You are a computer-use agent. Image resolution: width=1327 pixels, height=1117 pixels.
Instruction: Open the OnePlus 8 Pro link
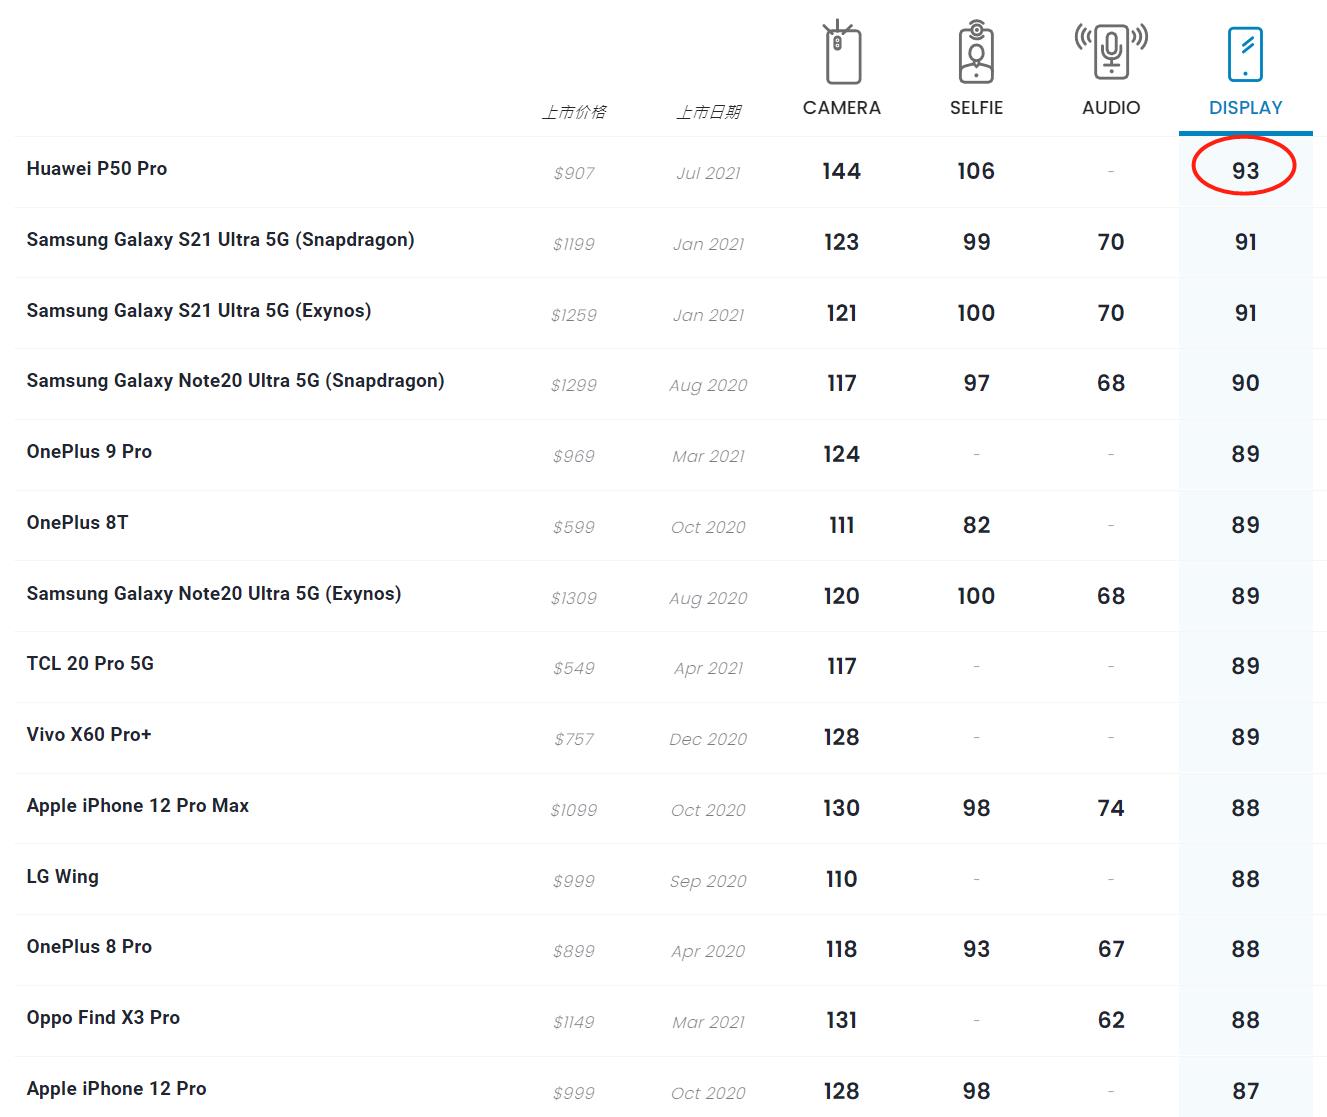tap(89, 947)
